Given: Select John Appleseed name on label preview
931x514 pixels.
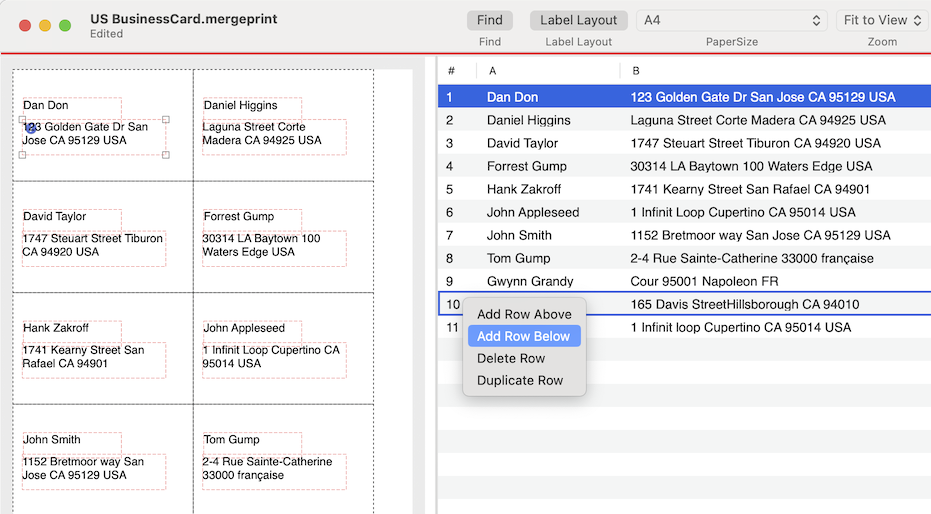Looking at the screenshot, I should [252, 331].
